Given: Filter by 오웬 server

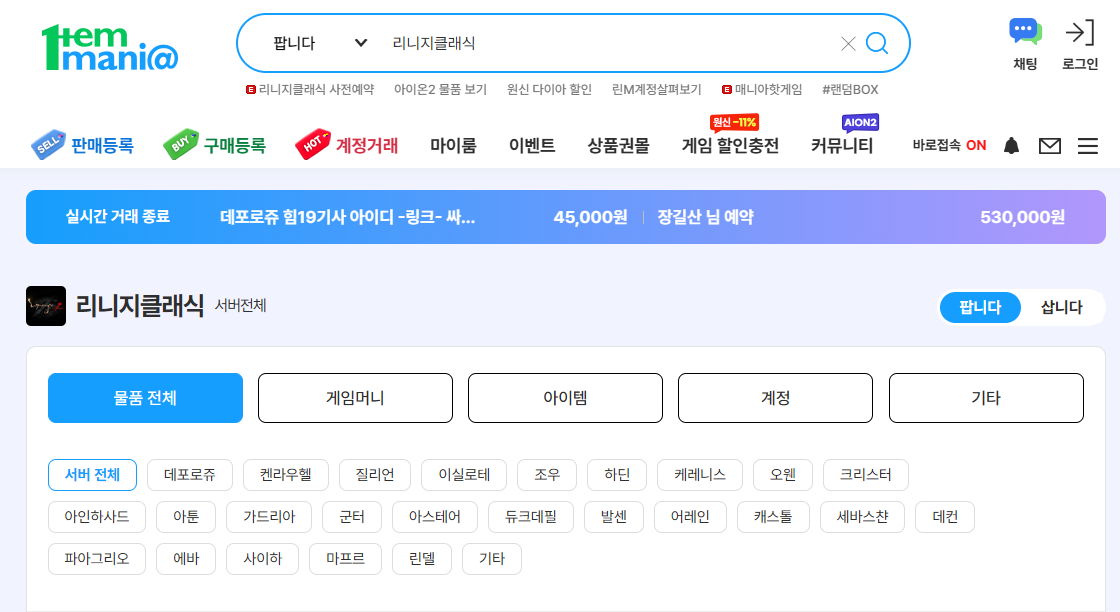Looking at the screenshot, I should coord(783,475).
